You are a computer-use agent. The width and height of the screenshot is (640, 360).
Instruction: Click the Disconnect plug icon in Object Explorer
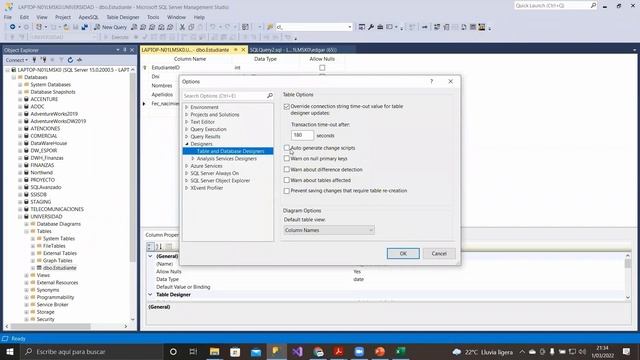(43, 60)
